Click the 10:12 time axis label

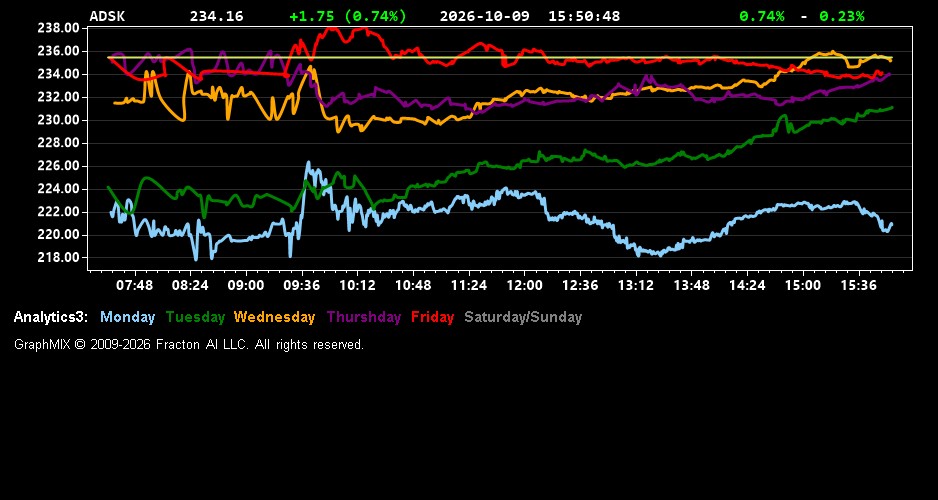[357, 285]
